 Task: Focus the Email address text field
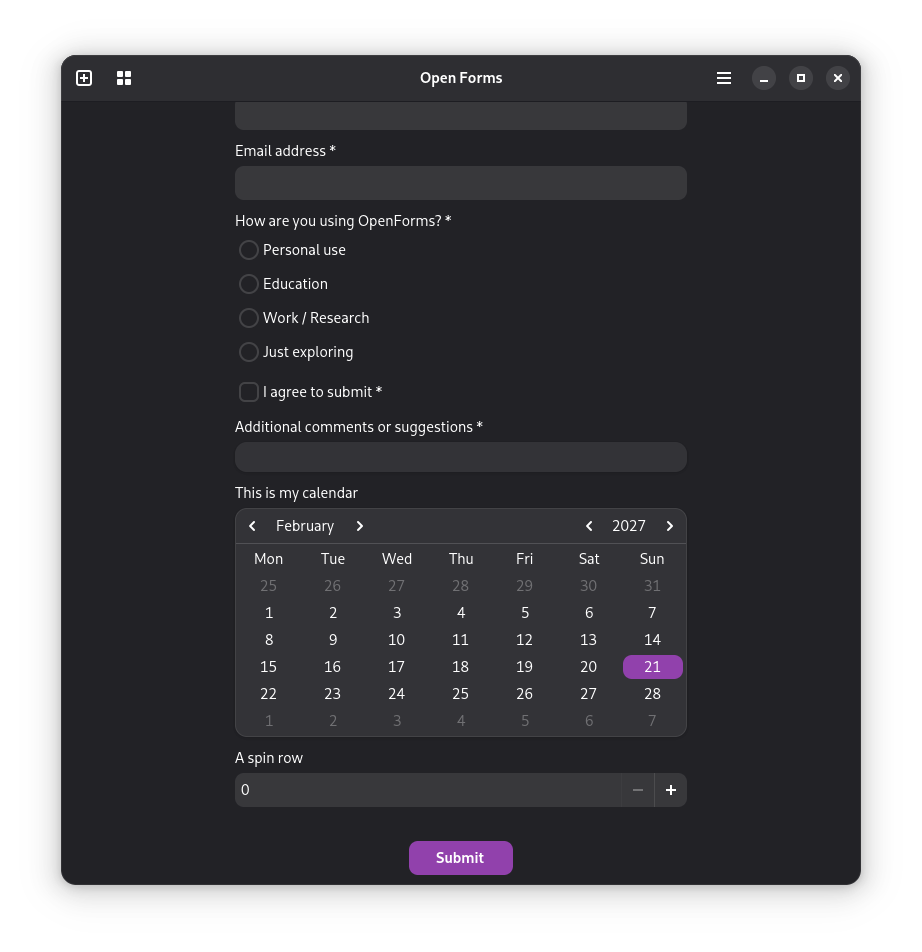point(460,183)
